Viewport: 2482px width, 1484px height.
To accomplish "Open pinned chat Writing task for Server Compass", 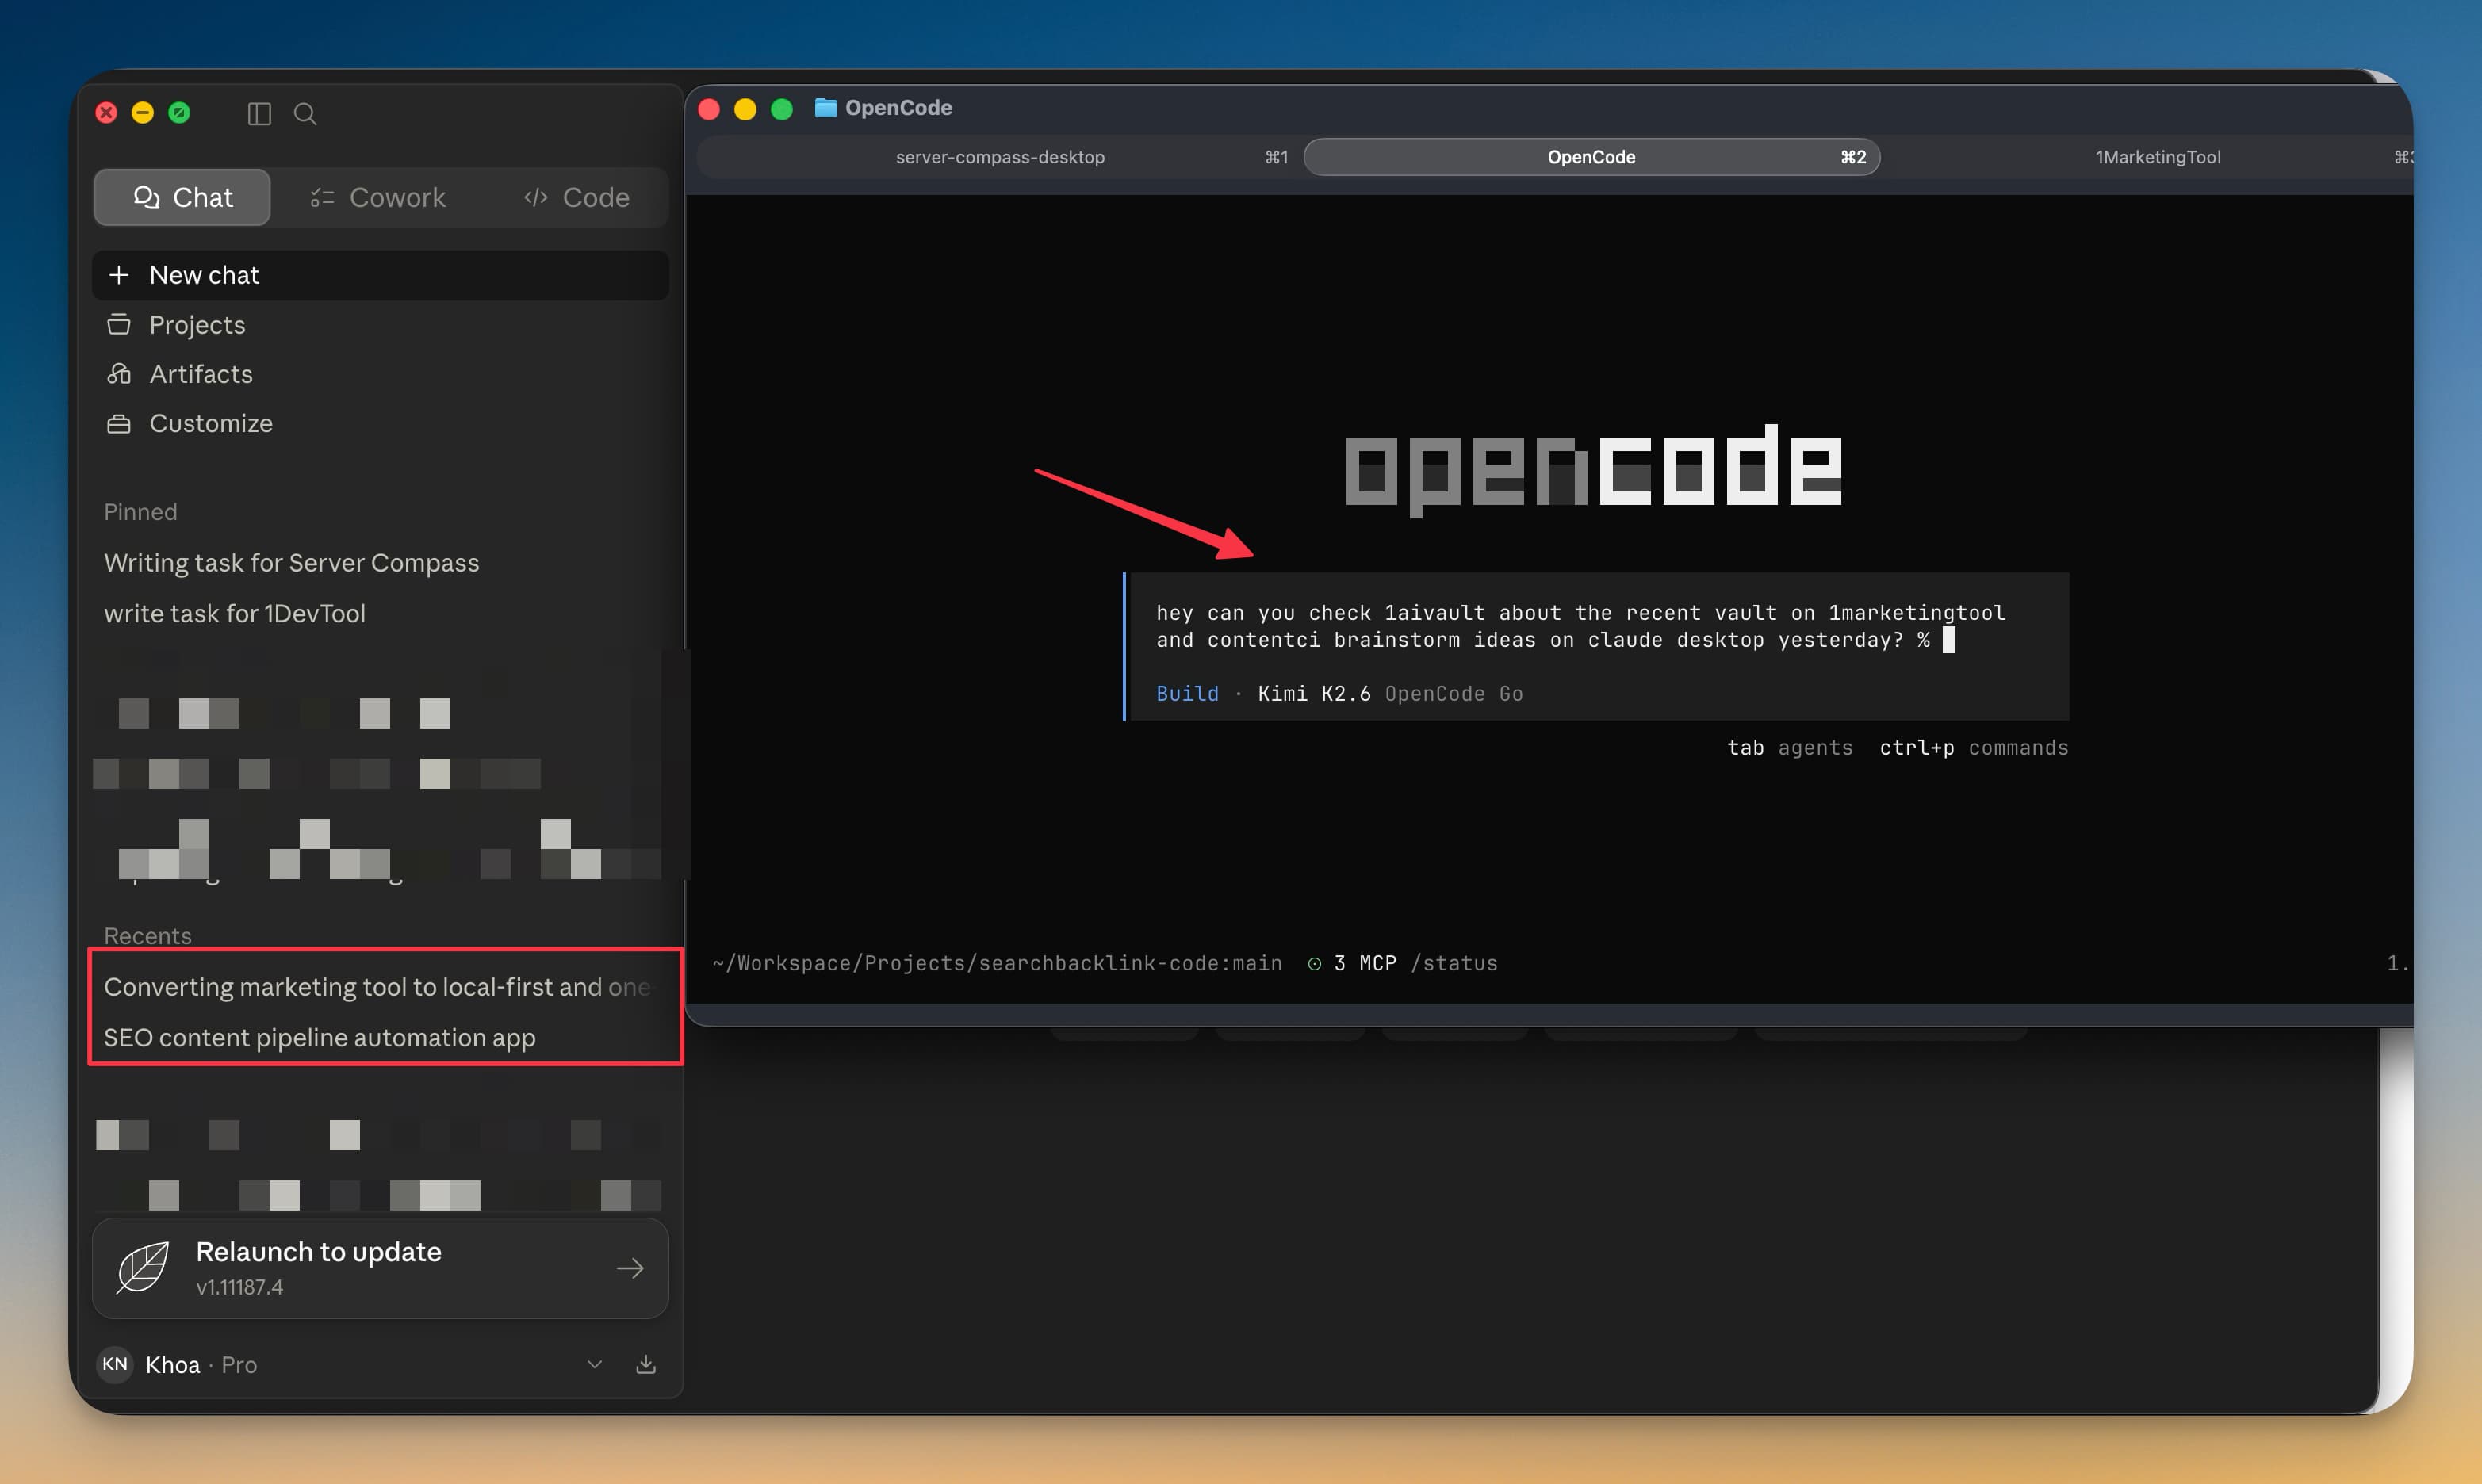I will [x=291, y=563].
